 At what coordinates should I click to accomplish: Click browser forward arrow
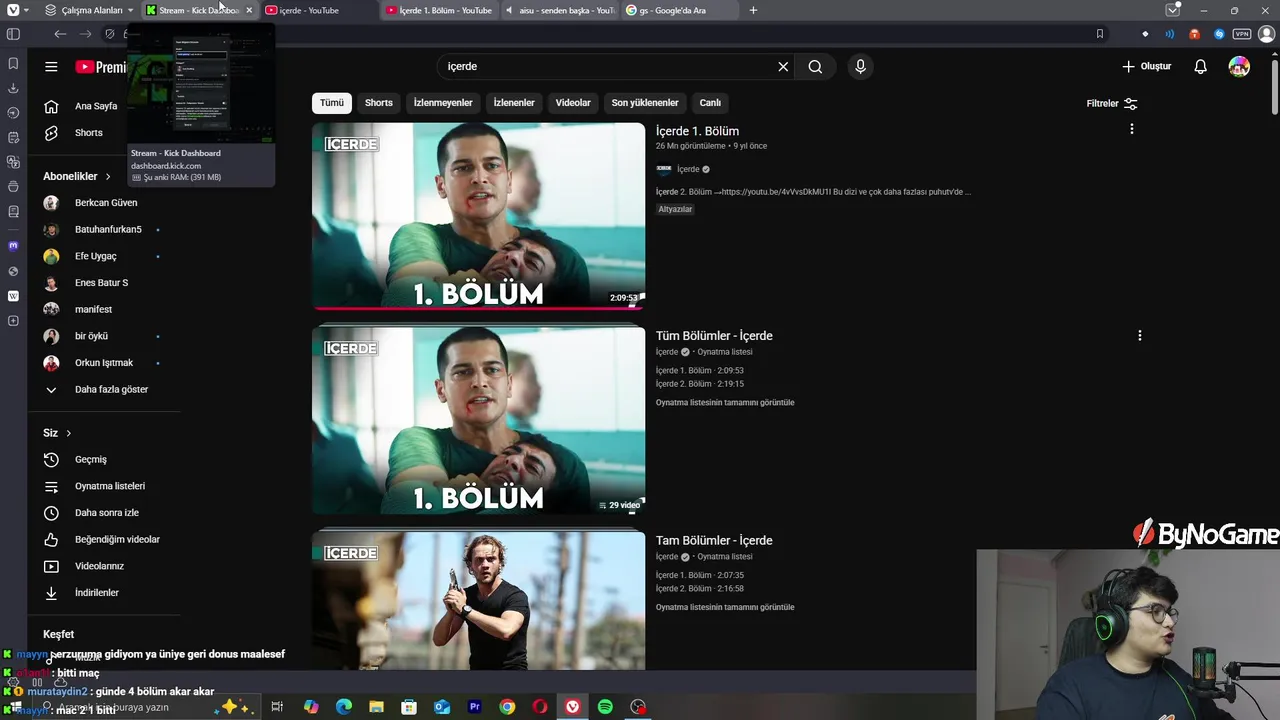(85, 34)
